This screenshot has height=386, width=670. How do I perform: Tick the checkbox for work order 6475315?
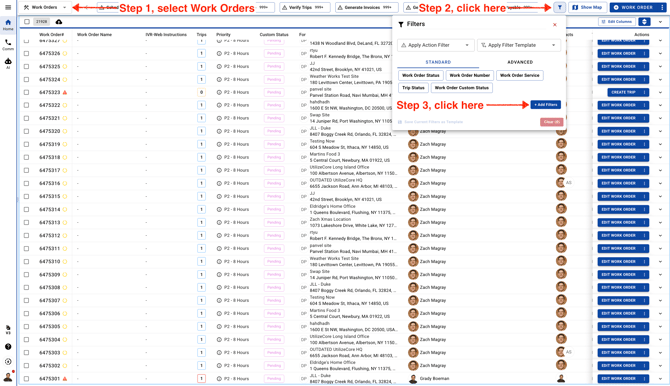click(x=26, y=196)
